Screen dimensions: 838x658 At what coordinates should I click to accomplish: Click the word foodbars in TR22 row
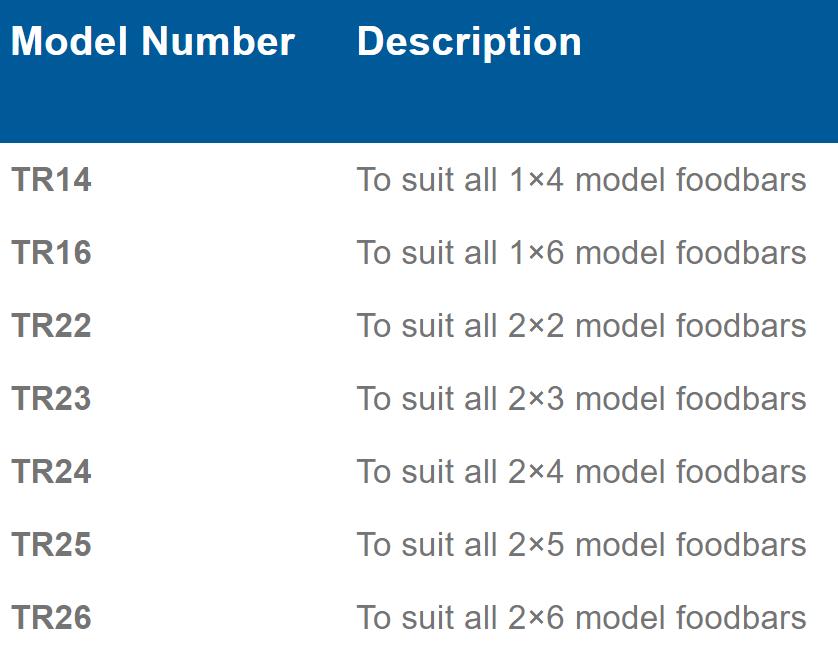[741, 327]
